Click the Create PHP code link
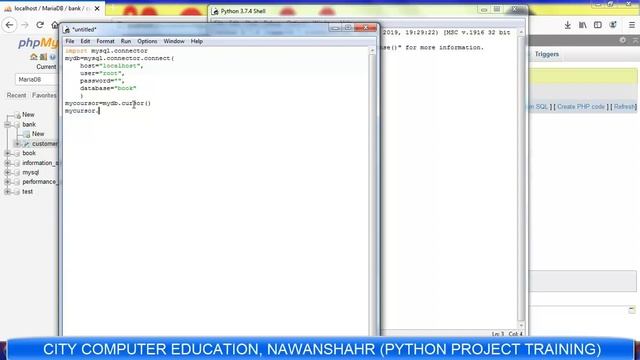640x360 pixels. pos(581,107)
